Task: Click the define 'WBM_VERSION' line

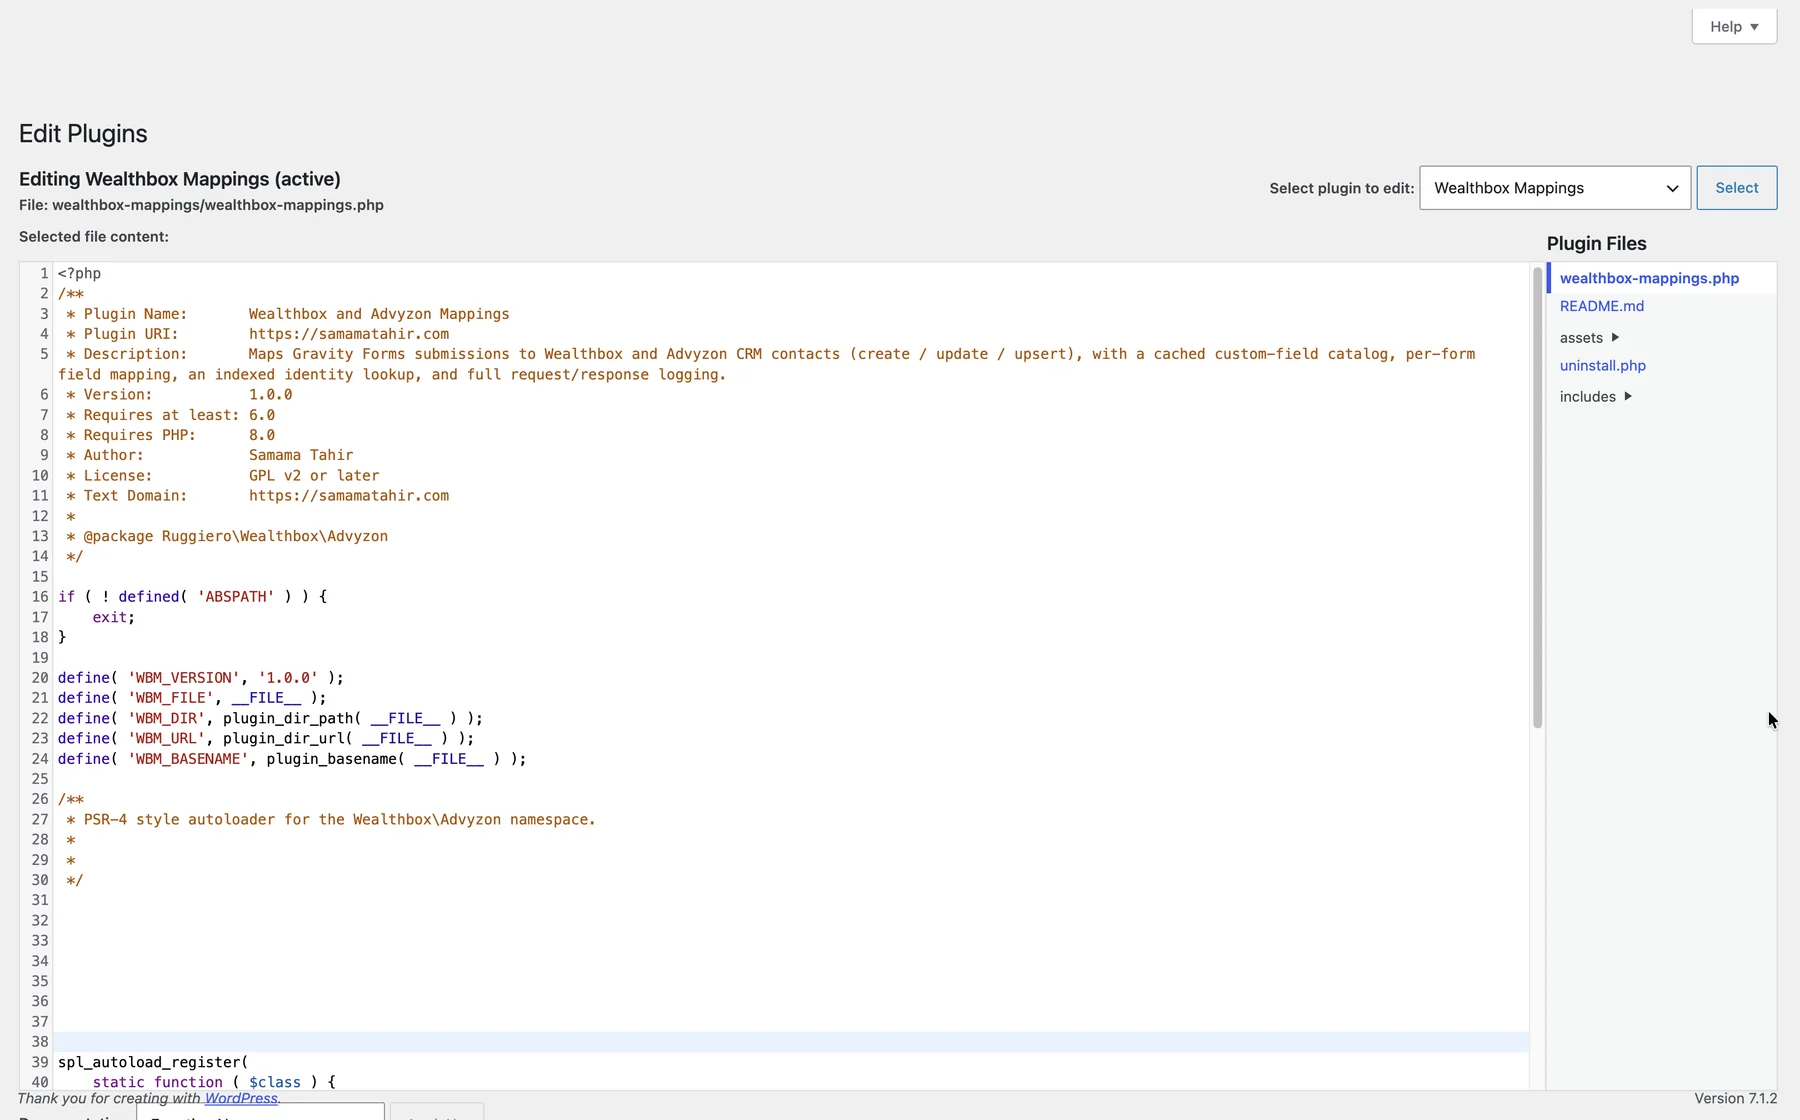Action: click(x=201, y=678)
